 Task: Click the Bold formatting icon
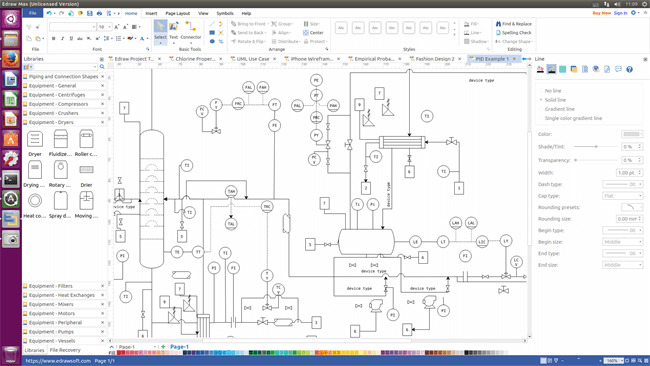point(53,39)
